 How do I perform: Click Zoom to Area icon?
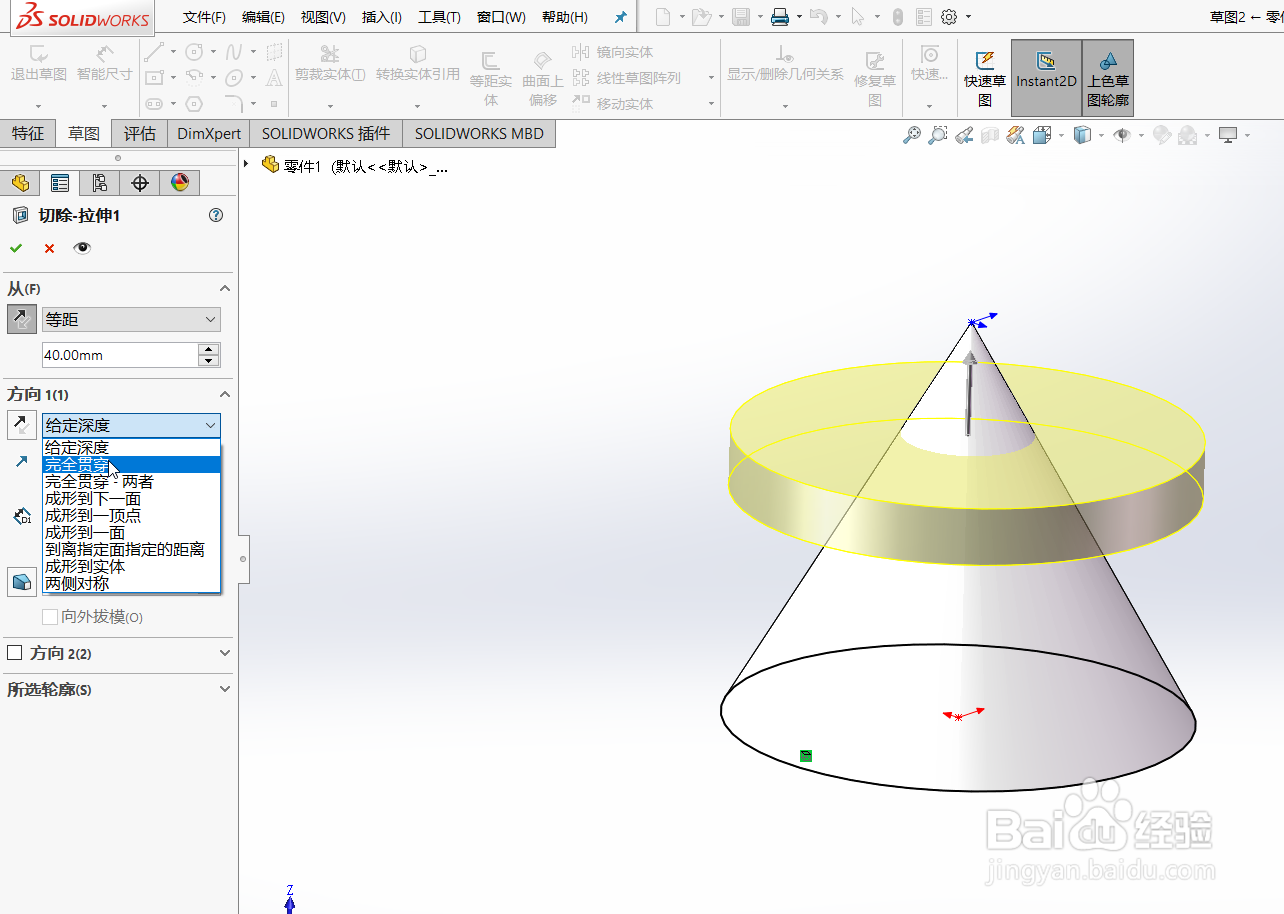pyautogui.click(x=937, y=135)
